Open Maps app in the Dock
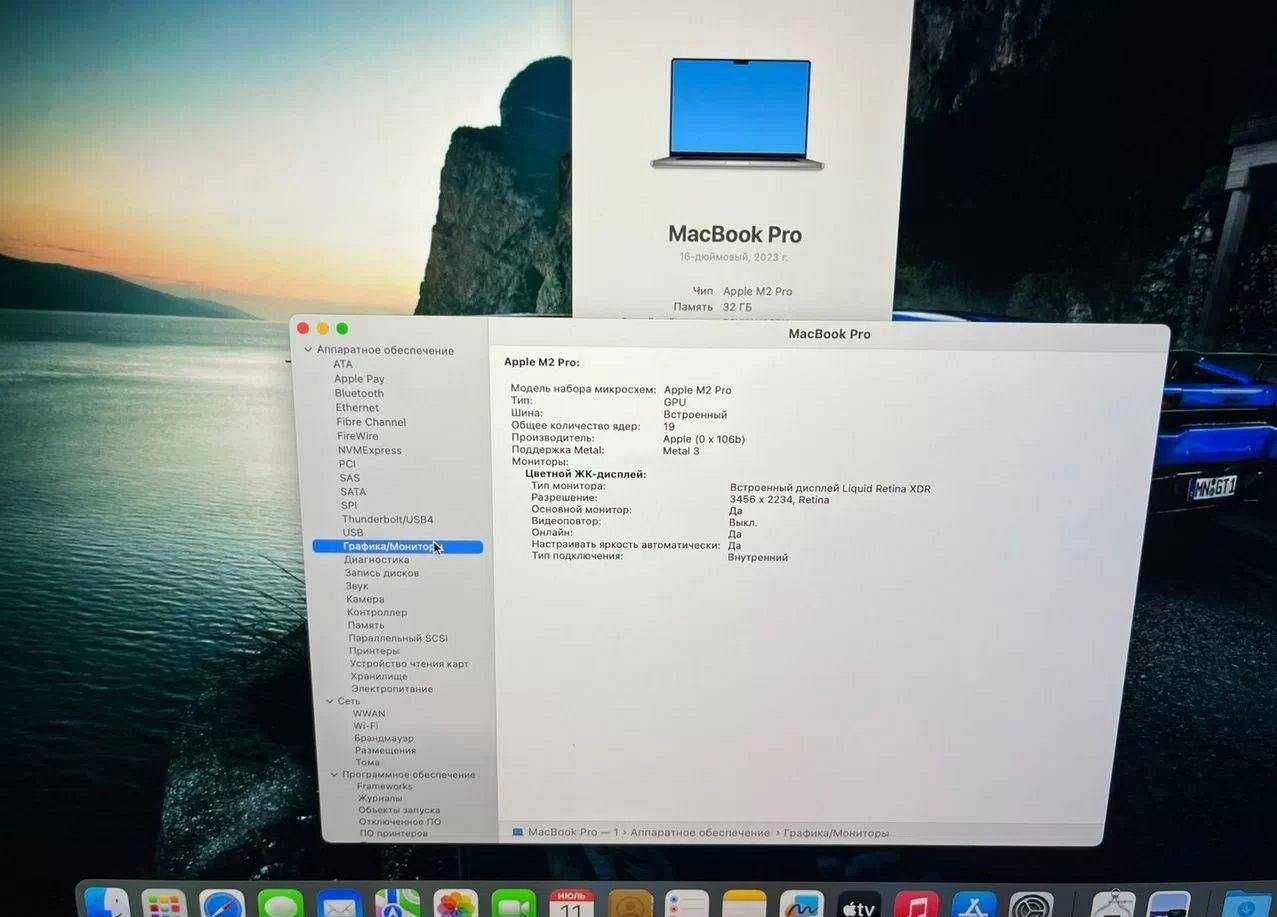The width and height of the screenshot is (1277, 917). 397,905
